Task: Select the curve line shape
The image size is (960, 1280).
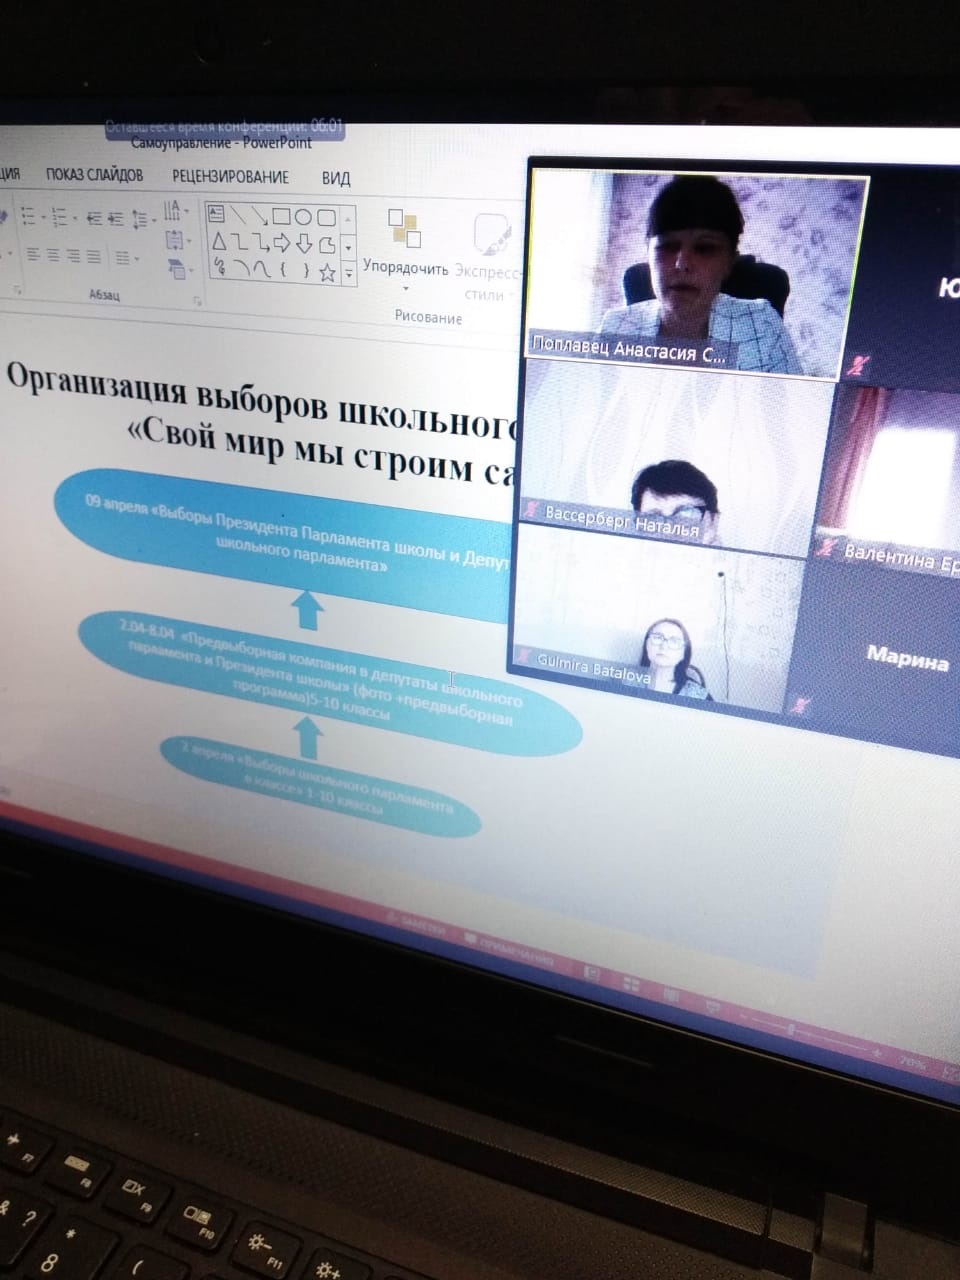Action: click(x=261, y=269)
